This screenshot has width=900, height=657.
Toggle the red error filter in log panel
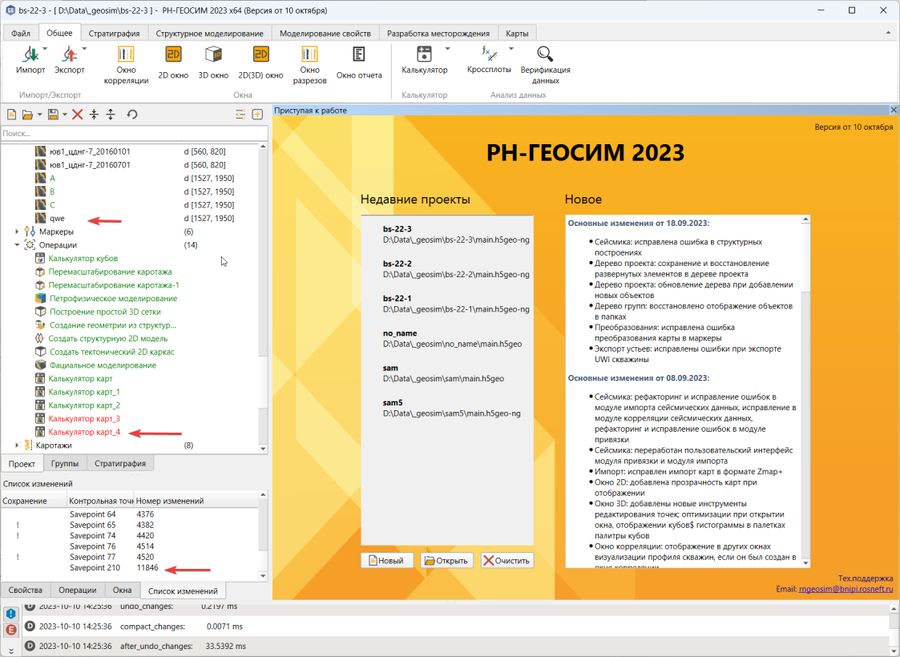point(11,630)
